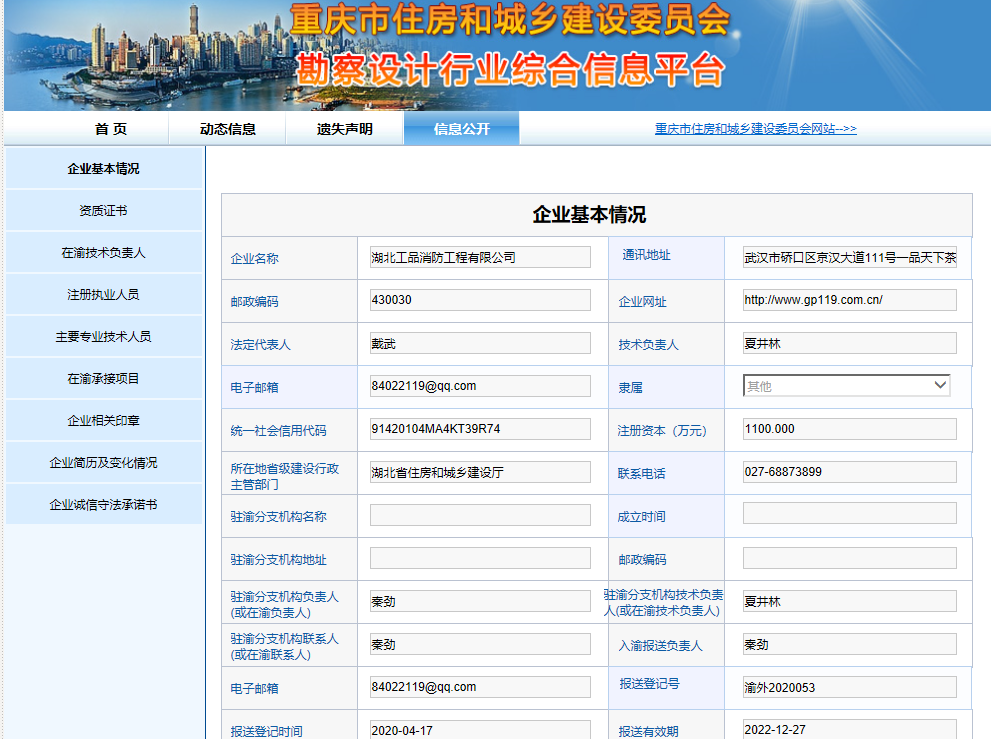The width and height of the screenshot is (991, 739).
Task: Click the upper 电子邮箱 input field
Action: 480,386
